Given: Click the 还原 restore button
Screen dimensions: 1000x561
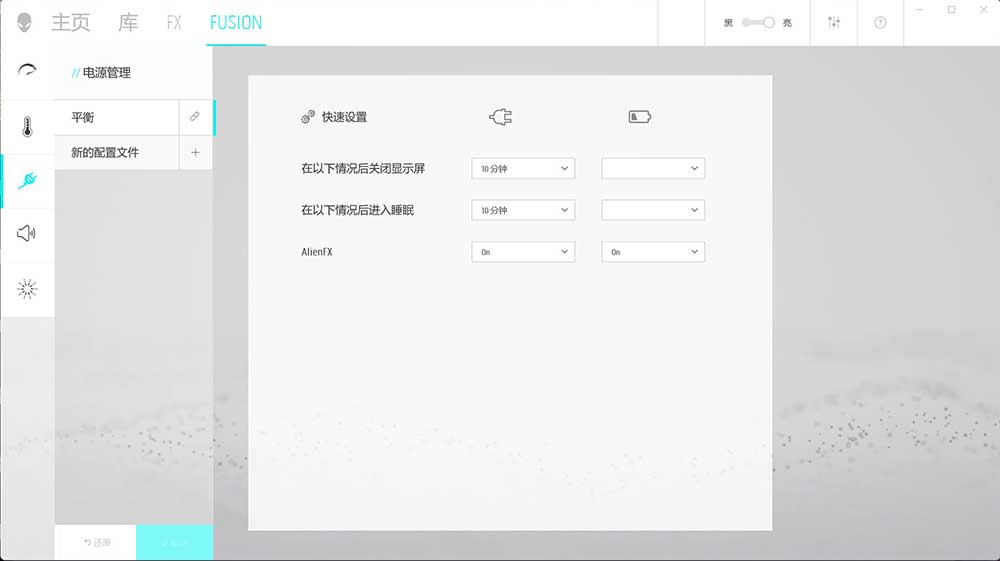Looking at the screenshot, I should click(96, 543).
